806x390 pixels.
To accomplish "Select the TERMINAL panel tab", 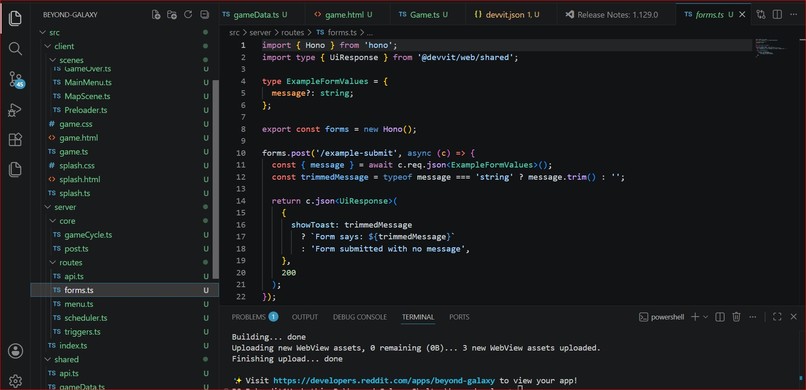I will coord(418,317).
